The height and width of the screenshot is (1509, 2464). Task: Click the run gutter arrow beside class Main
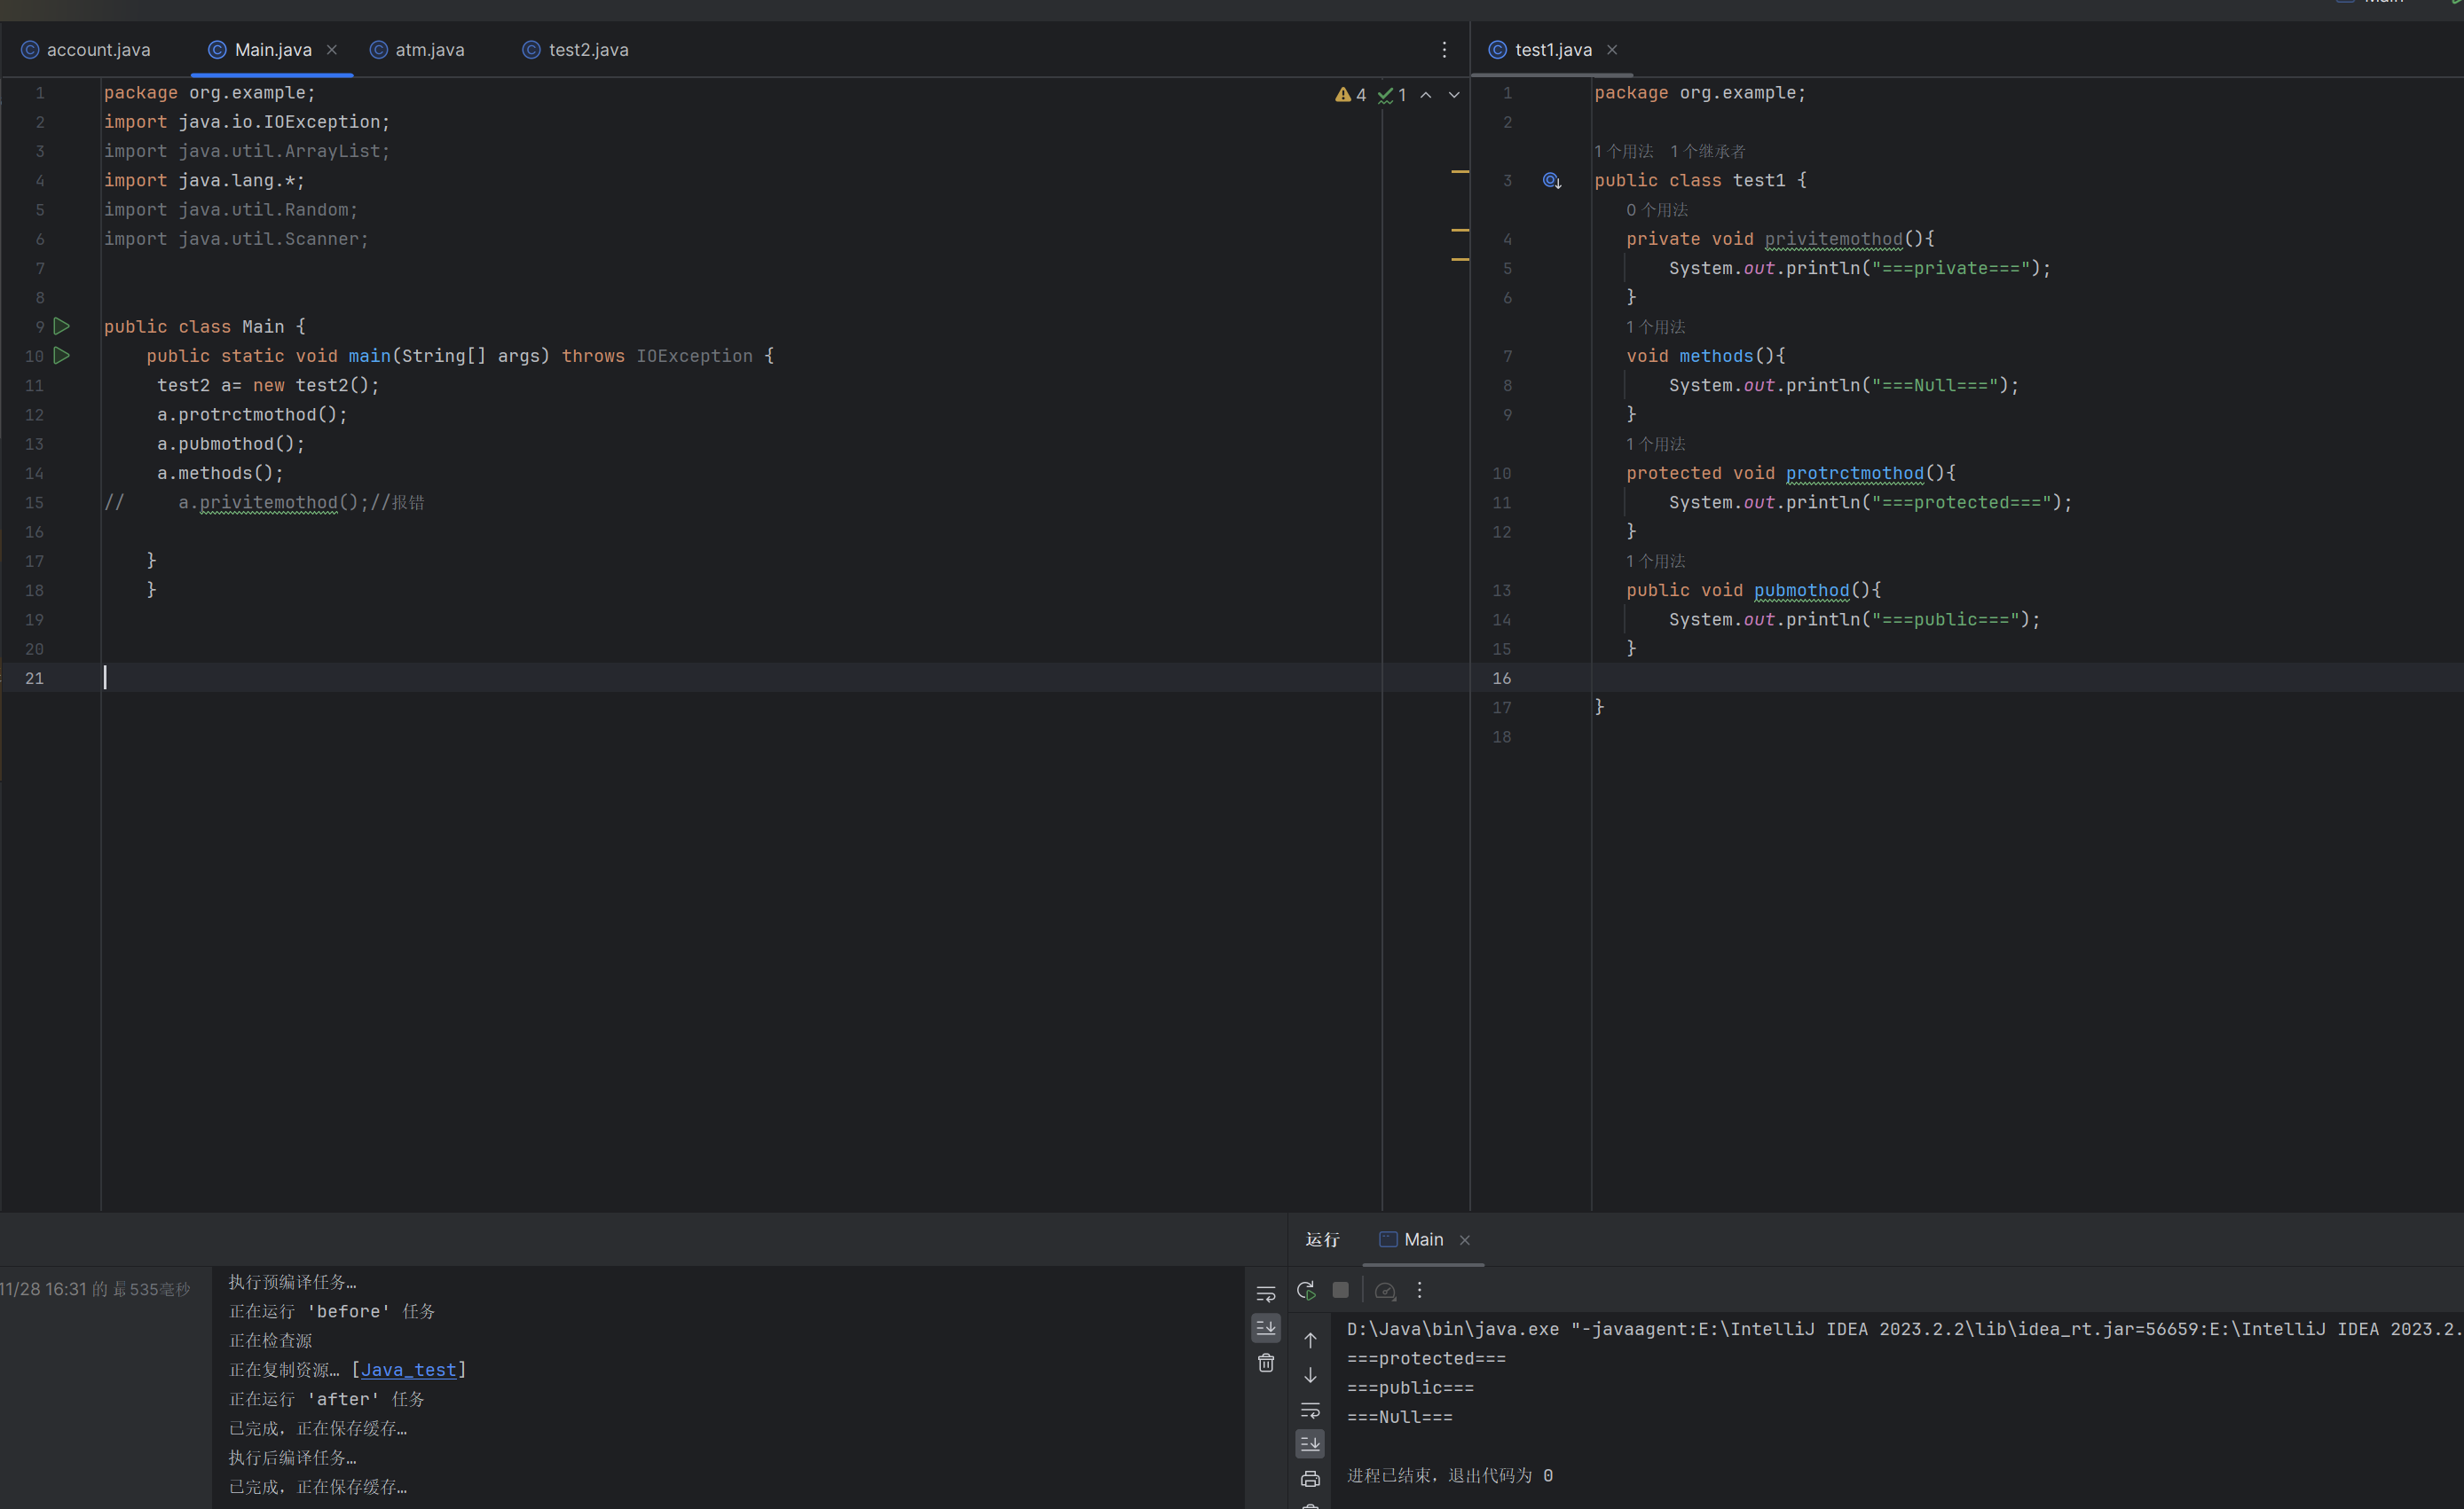click(62, 326)
